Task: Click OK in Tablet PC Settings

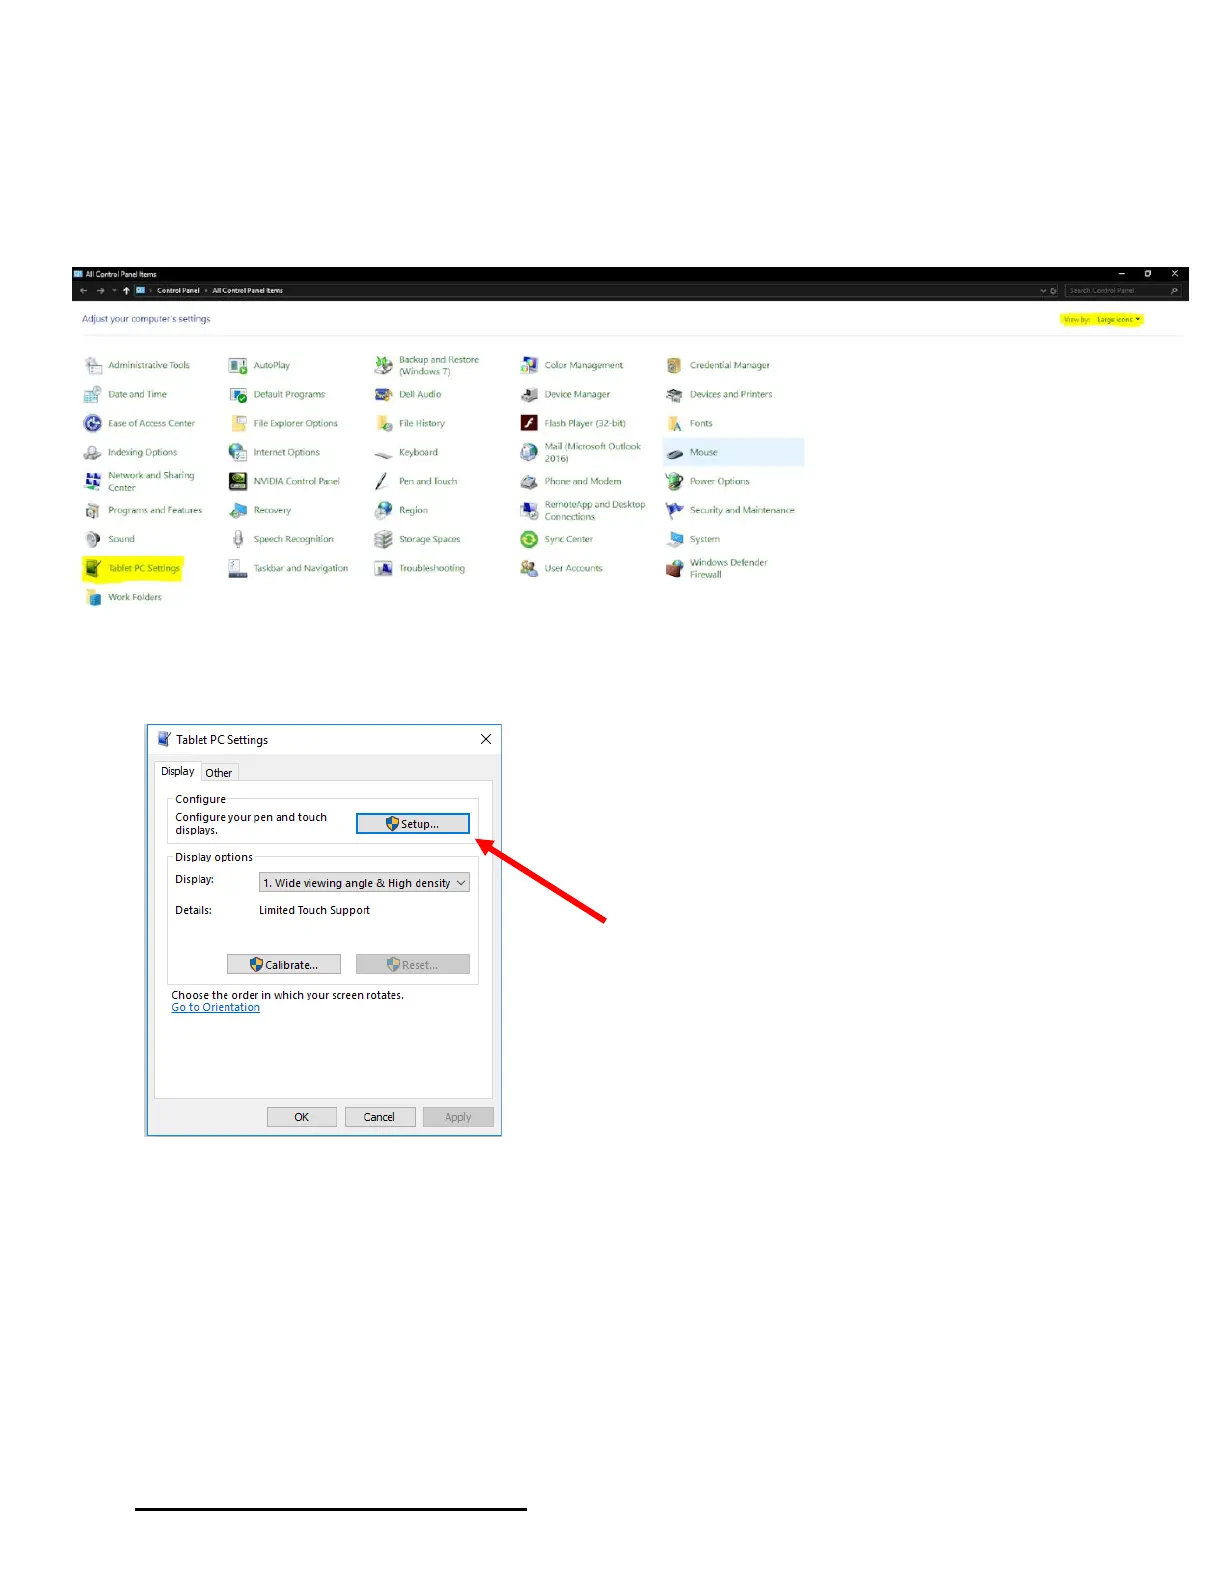Action: coord(301,1117)
